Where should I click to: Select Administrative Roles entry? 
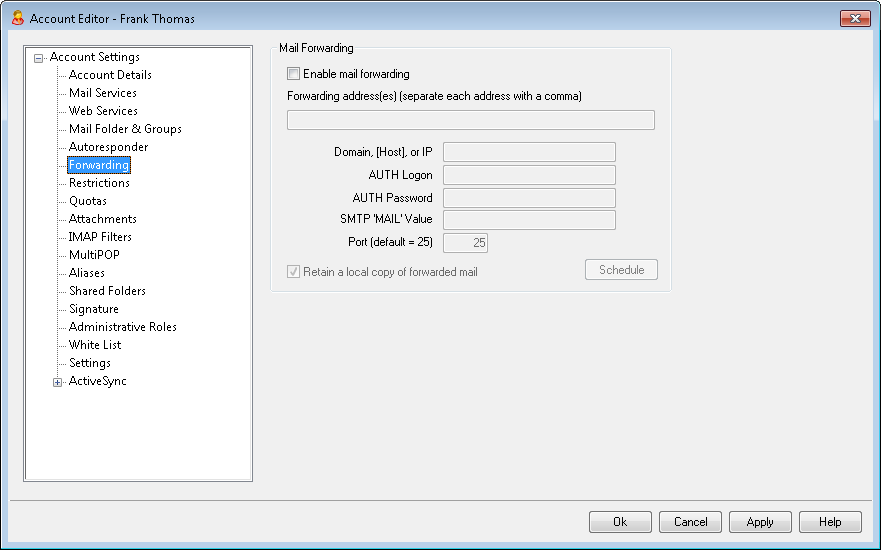click(122, 326)
